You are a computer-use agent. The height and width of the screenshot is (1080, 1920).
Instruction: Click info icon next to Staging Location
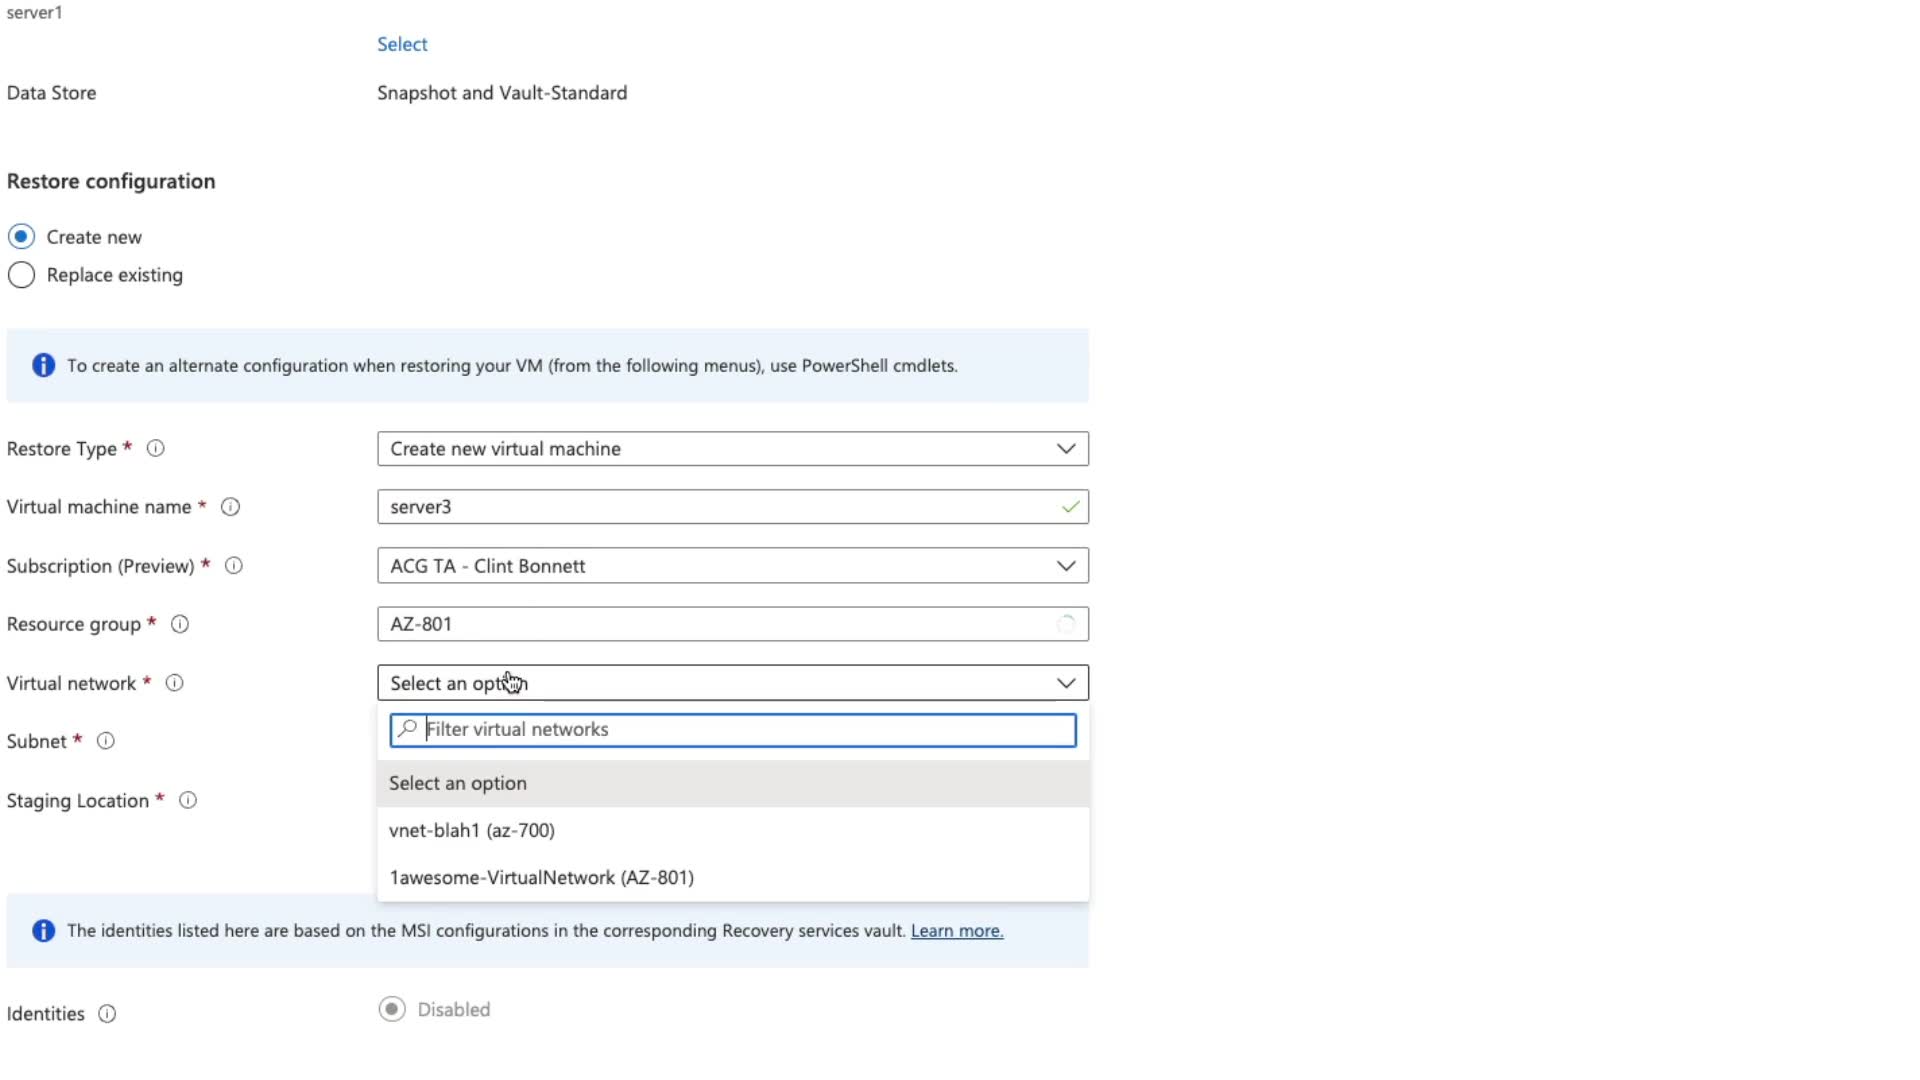pos(188,801)
